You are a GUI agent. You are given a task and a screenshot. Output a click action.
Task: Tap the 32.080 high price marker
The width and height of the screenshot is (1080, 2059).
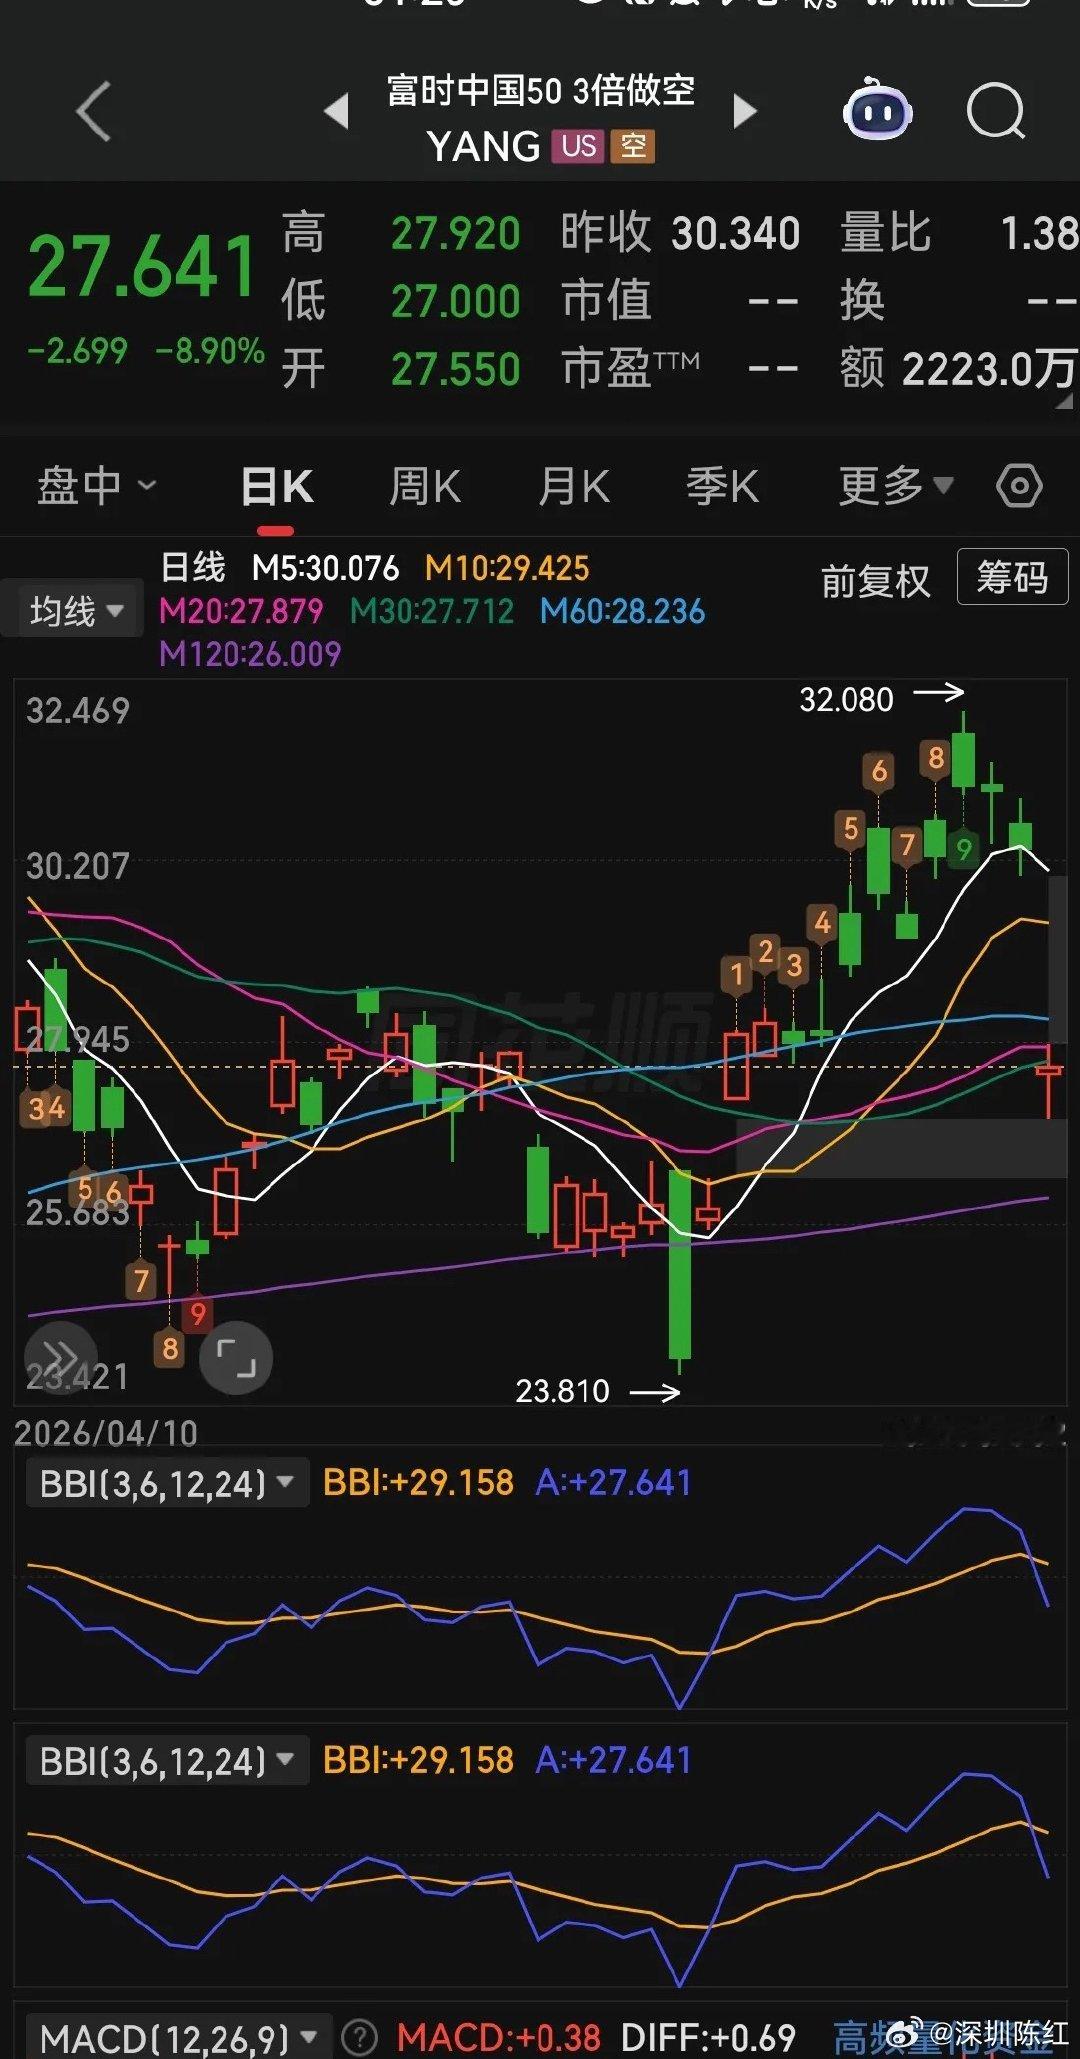tap(846, 699)
